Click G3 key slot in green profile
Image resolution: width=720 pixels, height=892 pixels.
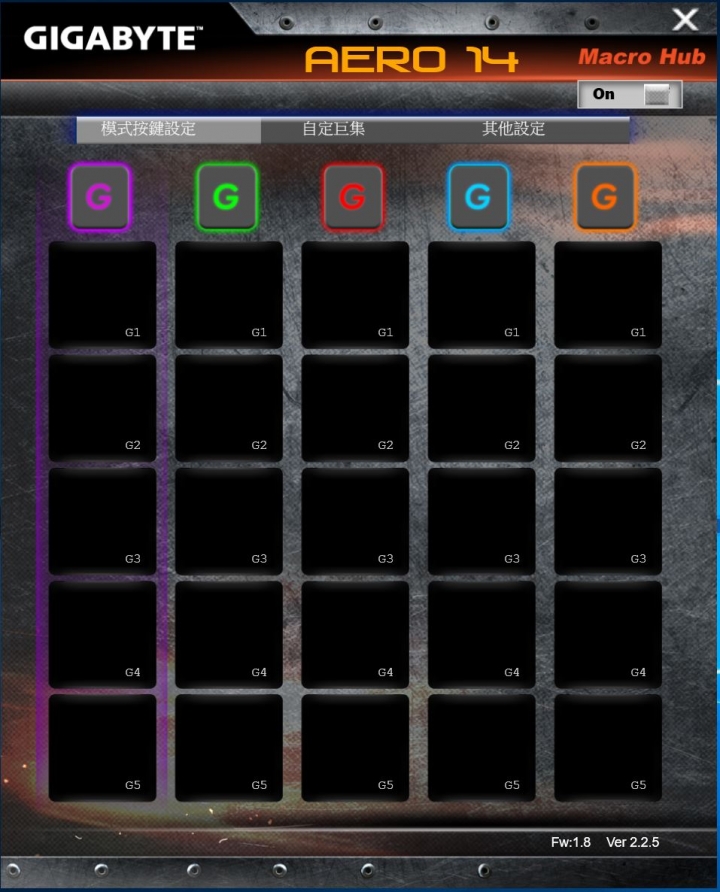click(x=229, y=521)
